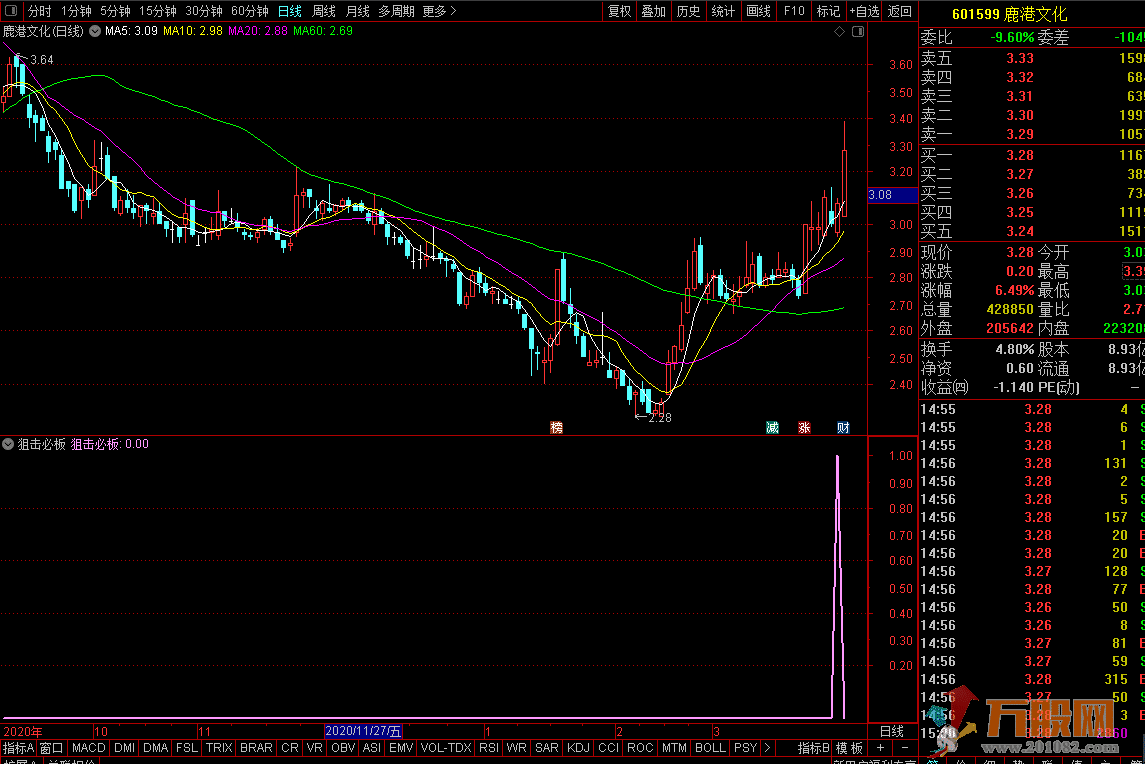The image size is (1145, 764).
Task: Add stock to watchlist with +自选
Action: pyautogui.click(x=865, y=11)
